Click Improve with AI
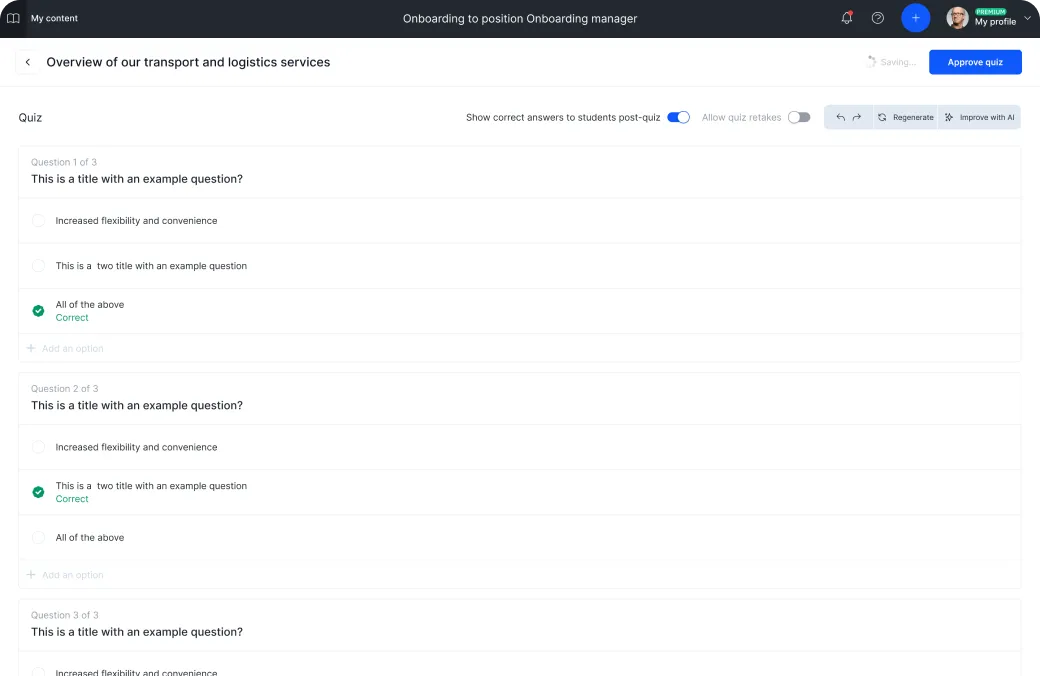 [x=980, y=118]
